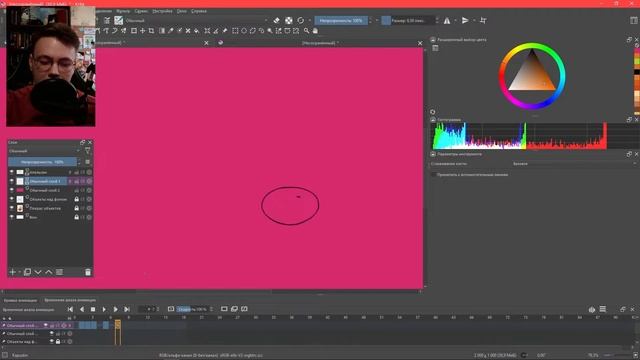Open the brush editor settings icon
The height and width of the screenshot is (360, 640).
tap(107, 20)
